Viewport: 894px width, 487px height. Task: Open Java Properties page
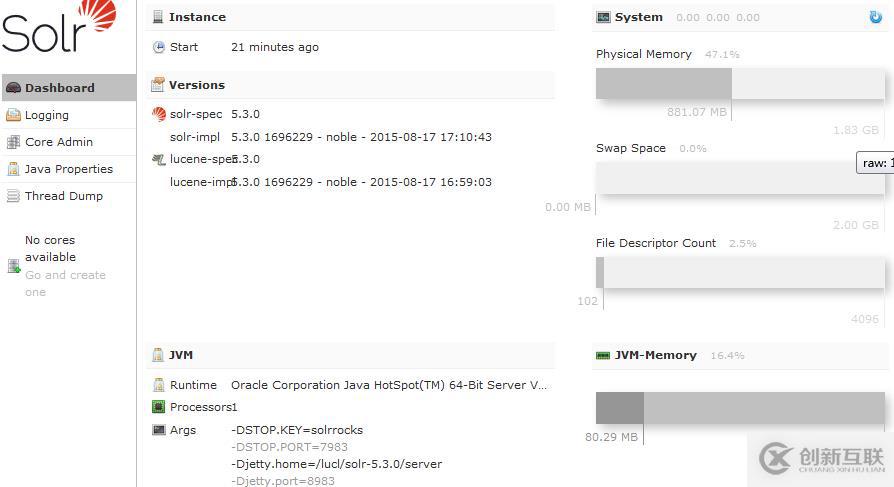69,169
